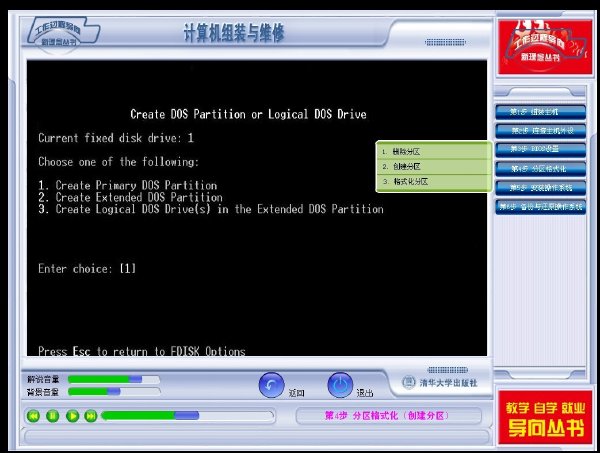Click the round blue 返回 return icon
Viewport: 600px width, 453px height.
tap(271, 385)
